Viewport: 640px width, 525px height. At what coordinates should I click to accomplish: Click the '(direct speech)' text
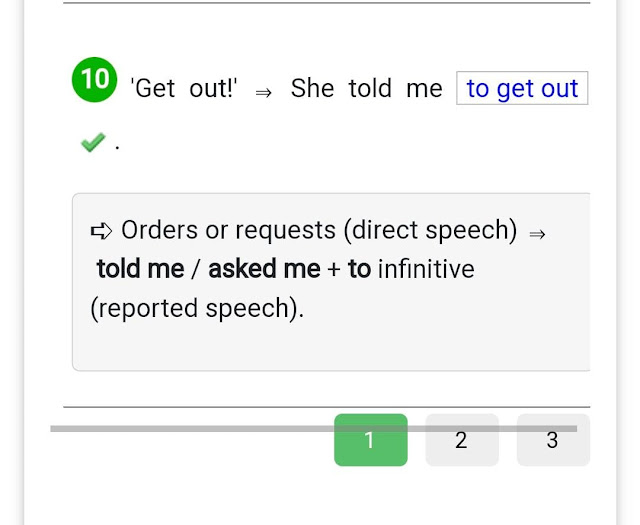coord(430,230)
